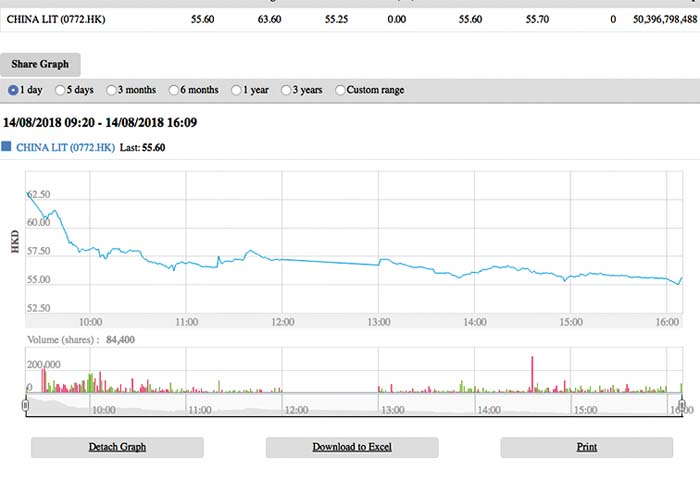This screenshot has height=481, width=700.
Task: Click the 62.50 price axis label
Action: pos(38,195)
